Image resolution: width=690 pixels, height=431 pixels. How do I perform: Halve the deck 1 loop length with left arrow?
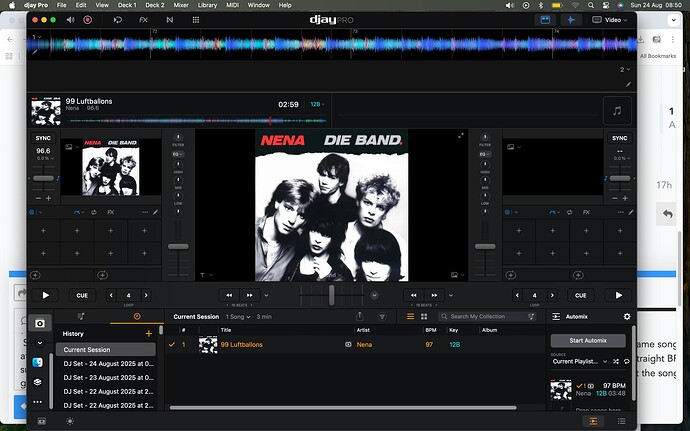pos(111,295)
